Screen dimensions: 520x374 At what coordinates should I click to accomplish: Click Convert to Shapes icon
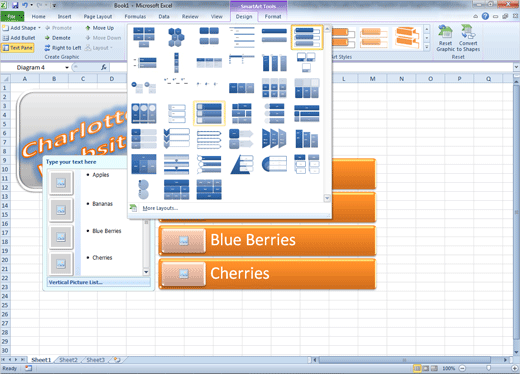point(467,32)
